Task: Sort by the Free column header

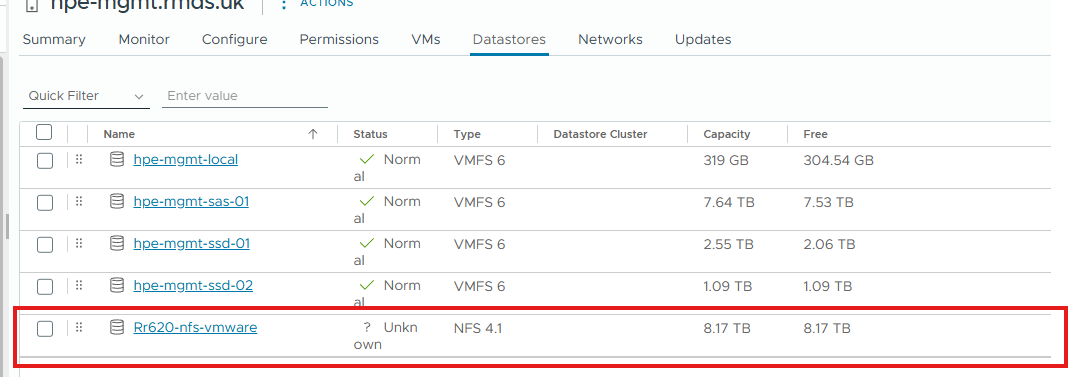Action: click(815, 134)
